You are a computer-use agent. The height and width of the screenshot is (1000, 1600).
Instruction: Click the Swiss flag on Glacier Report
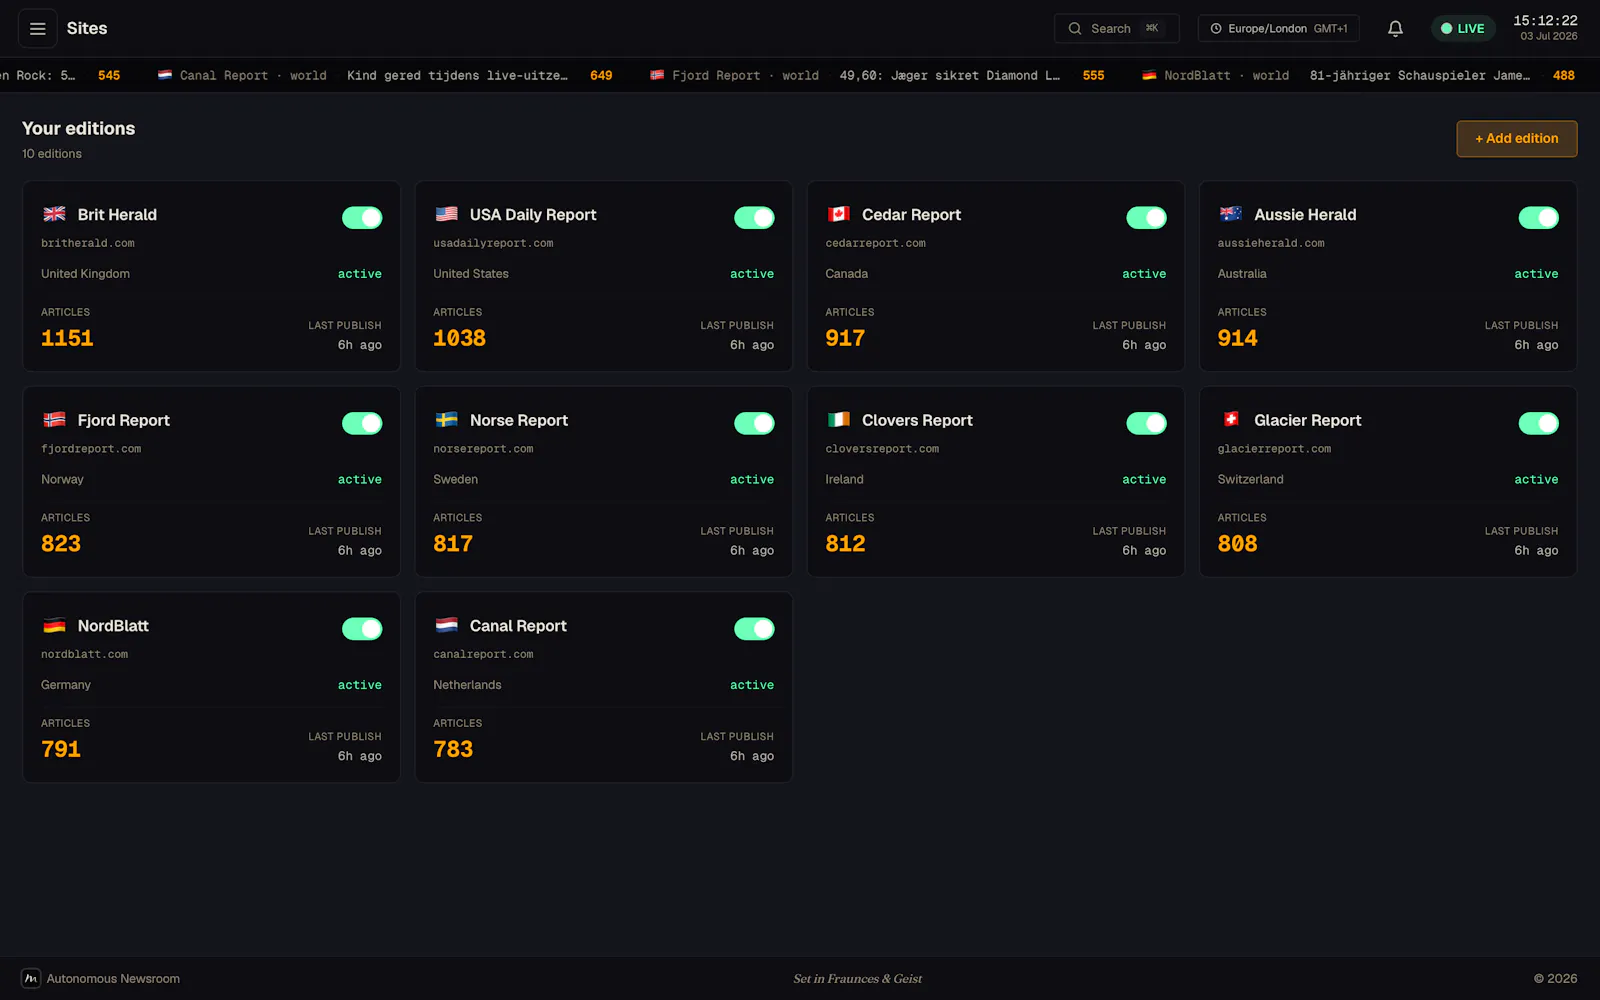click(x=1231, y=420)
